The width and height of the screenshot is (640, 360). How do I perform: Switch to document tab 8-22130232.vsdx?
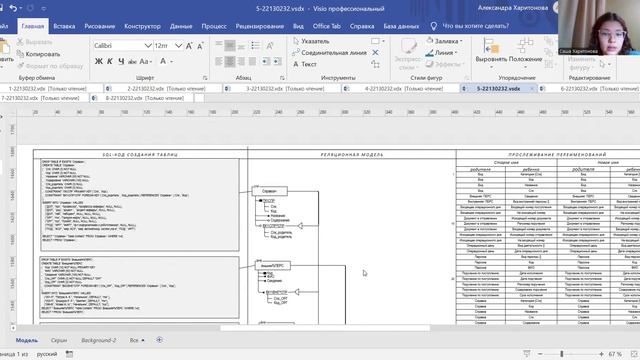point(141,98)
